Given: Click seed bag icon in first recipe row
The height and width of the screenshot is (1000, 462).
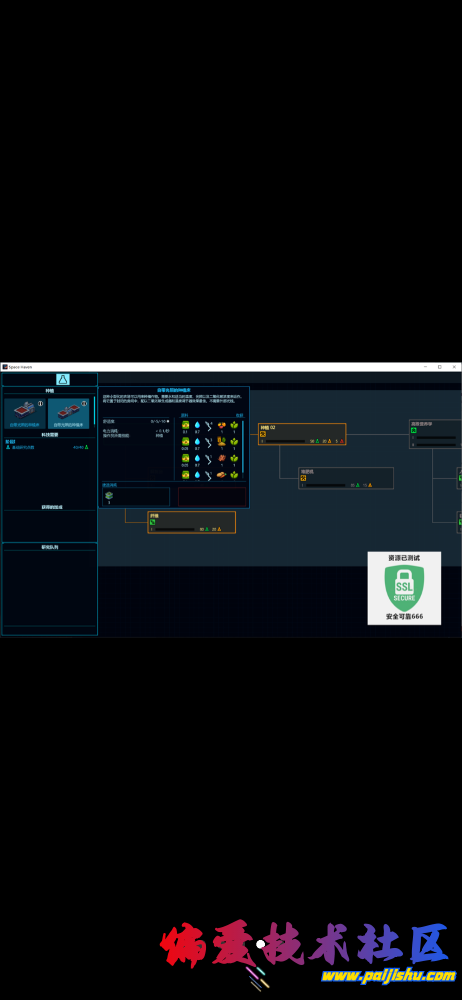Looking at the screenshot, I should click(x=186, y=425).
